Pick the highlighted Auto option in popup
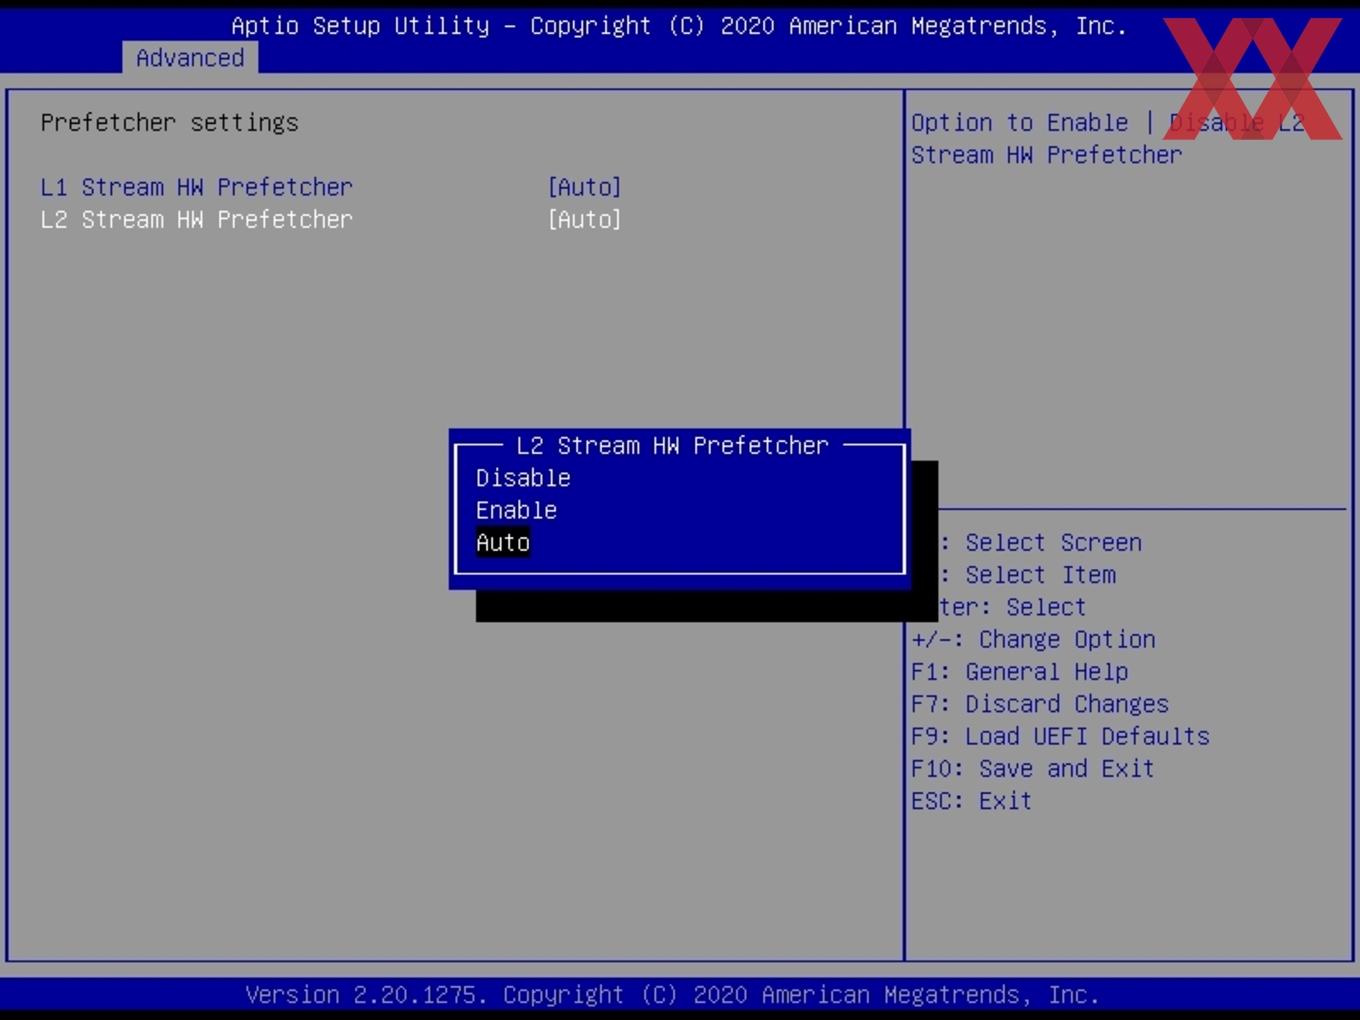Image resolution: width=1360 pixels, height=1020 pixels. 503,542
